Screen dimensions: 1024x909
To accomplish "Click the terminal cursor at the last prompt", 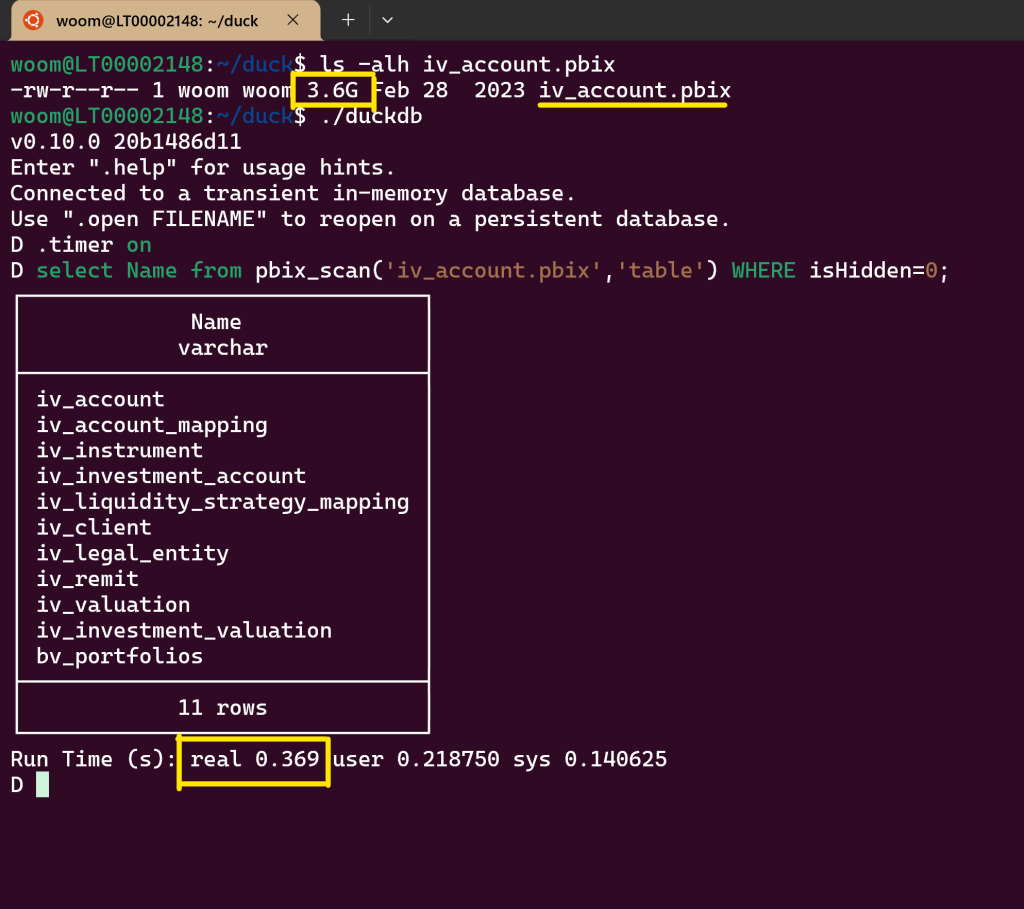I will tap(42, 785).
